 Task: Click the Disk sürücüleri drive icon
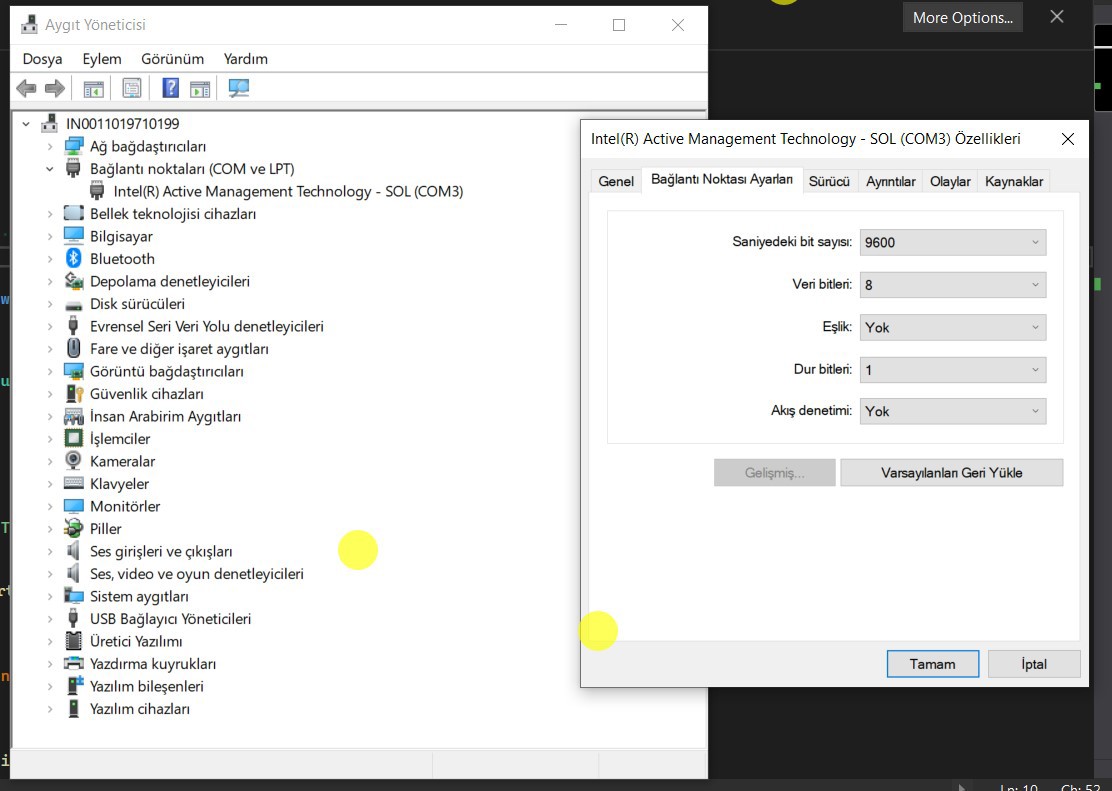(73, 305)
